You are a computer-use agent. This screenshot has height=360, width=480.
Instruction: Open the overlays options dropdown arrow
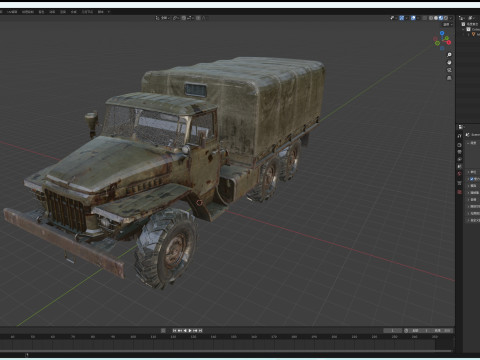click(x=418, y=18)
